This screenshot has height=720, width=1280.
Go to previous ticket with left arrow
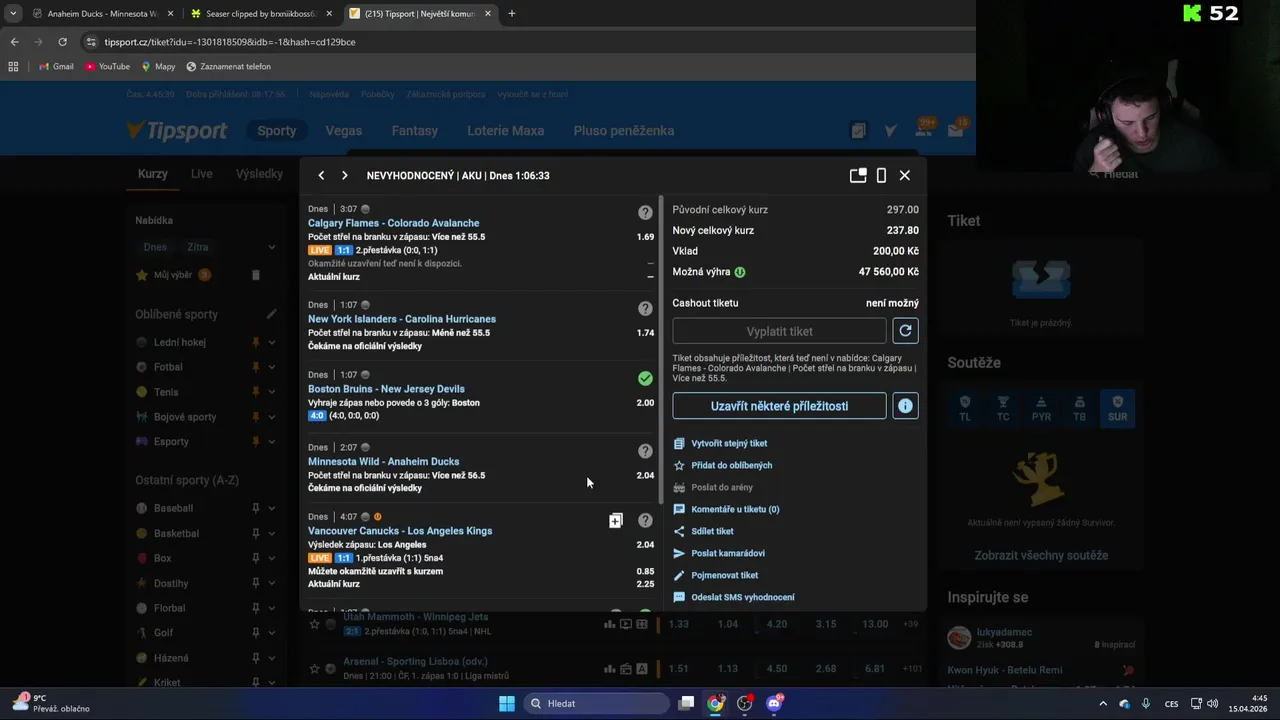pyautogui.click(x=321, y=175)
